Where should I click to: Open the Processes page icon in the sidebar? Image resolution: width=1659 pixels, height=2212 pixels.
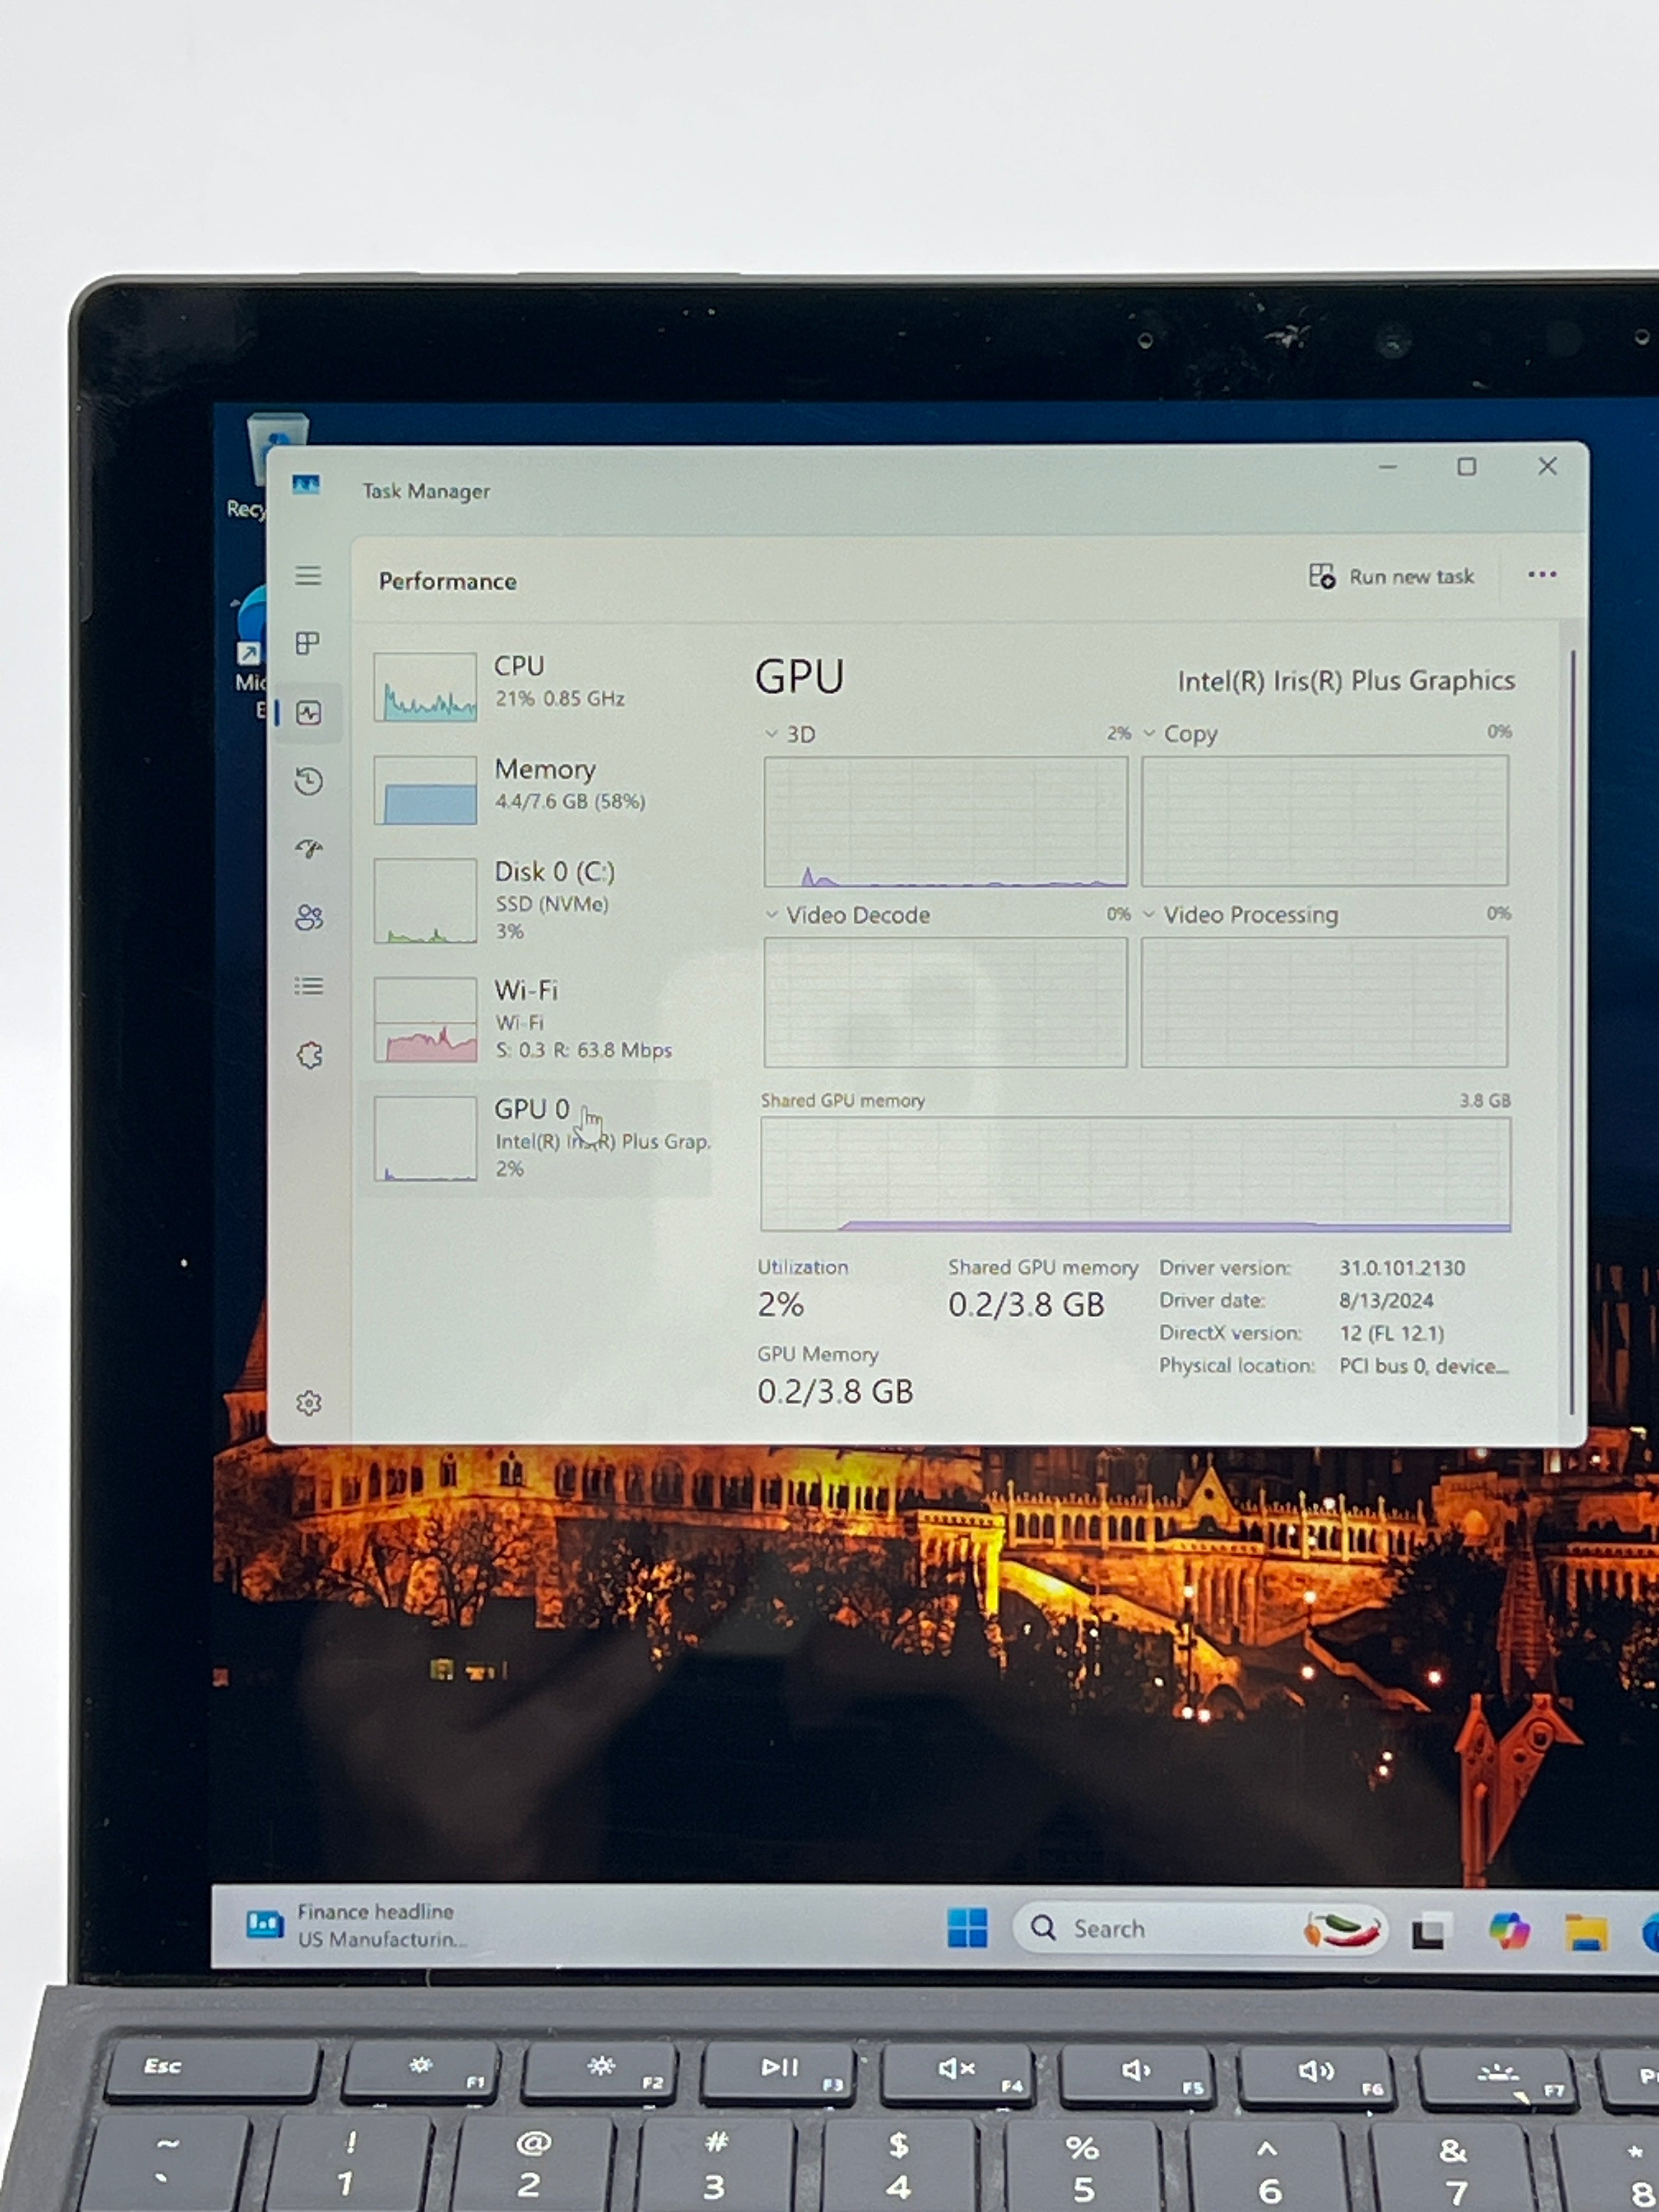[x=308, y=643]
